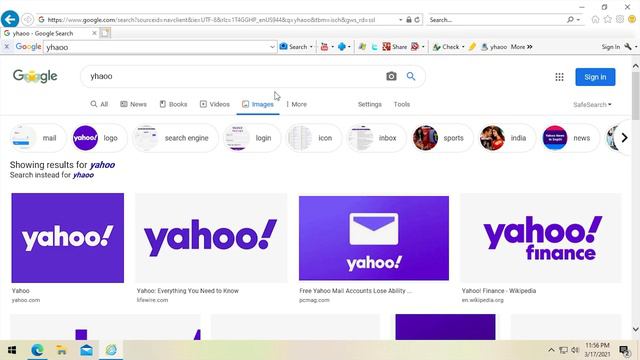Click the magnifier icon in browser search box

point(570,20)
